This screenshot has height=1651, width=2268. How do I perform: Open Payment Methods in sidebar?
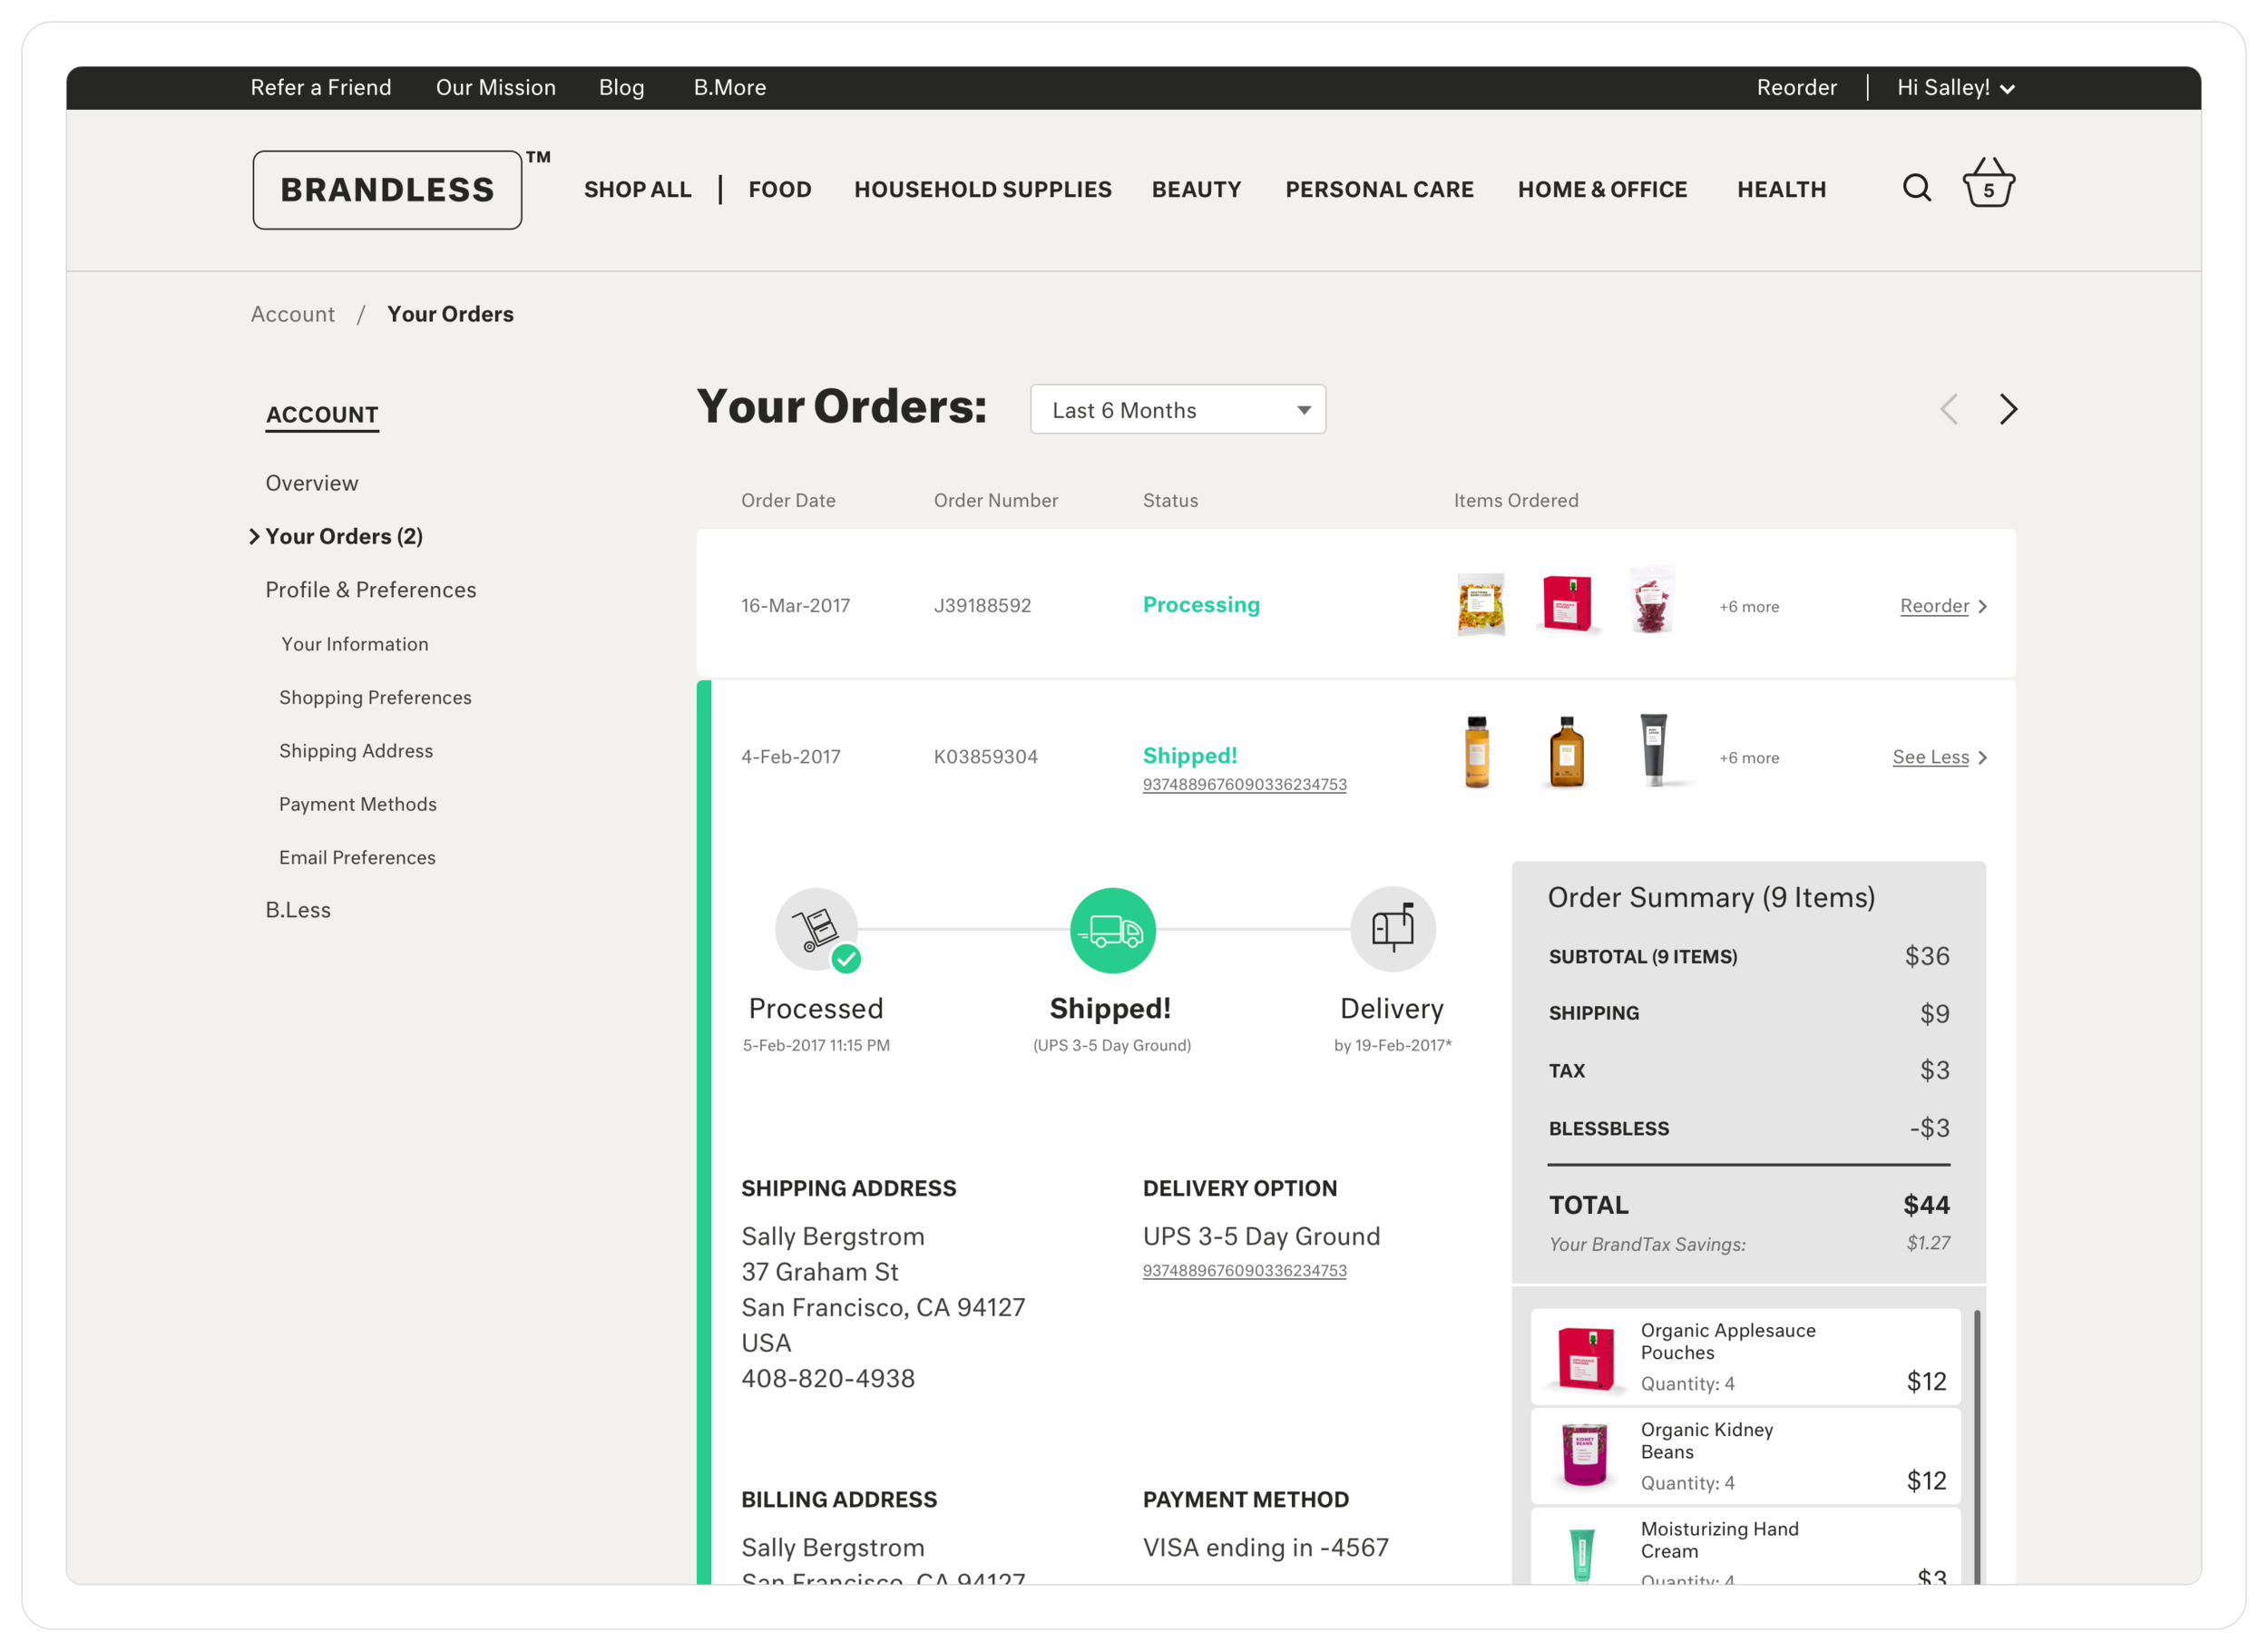(358, 804)
